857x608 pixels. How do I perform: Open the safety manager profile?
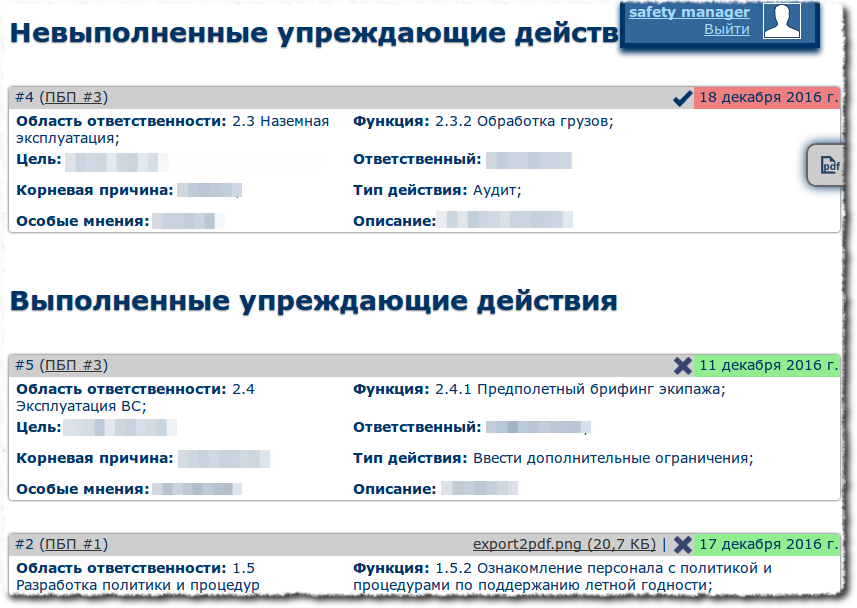(689, 12)
